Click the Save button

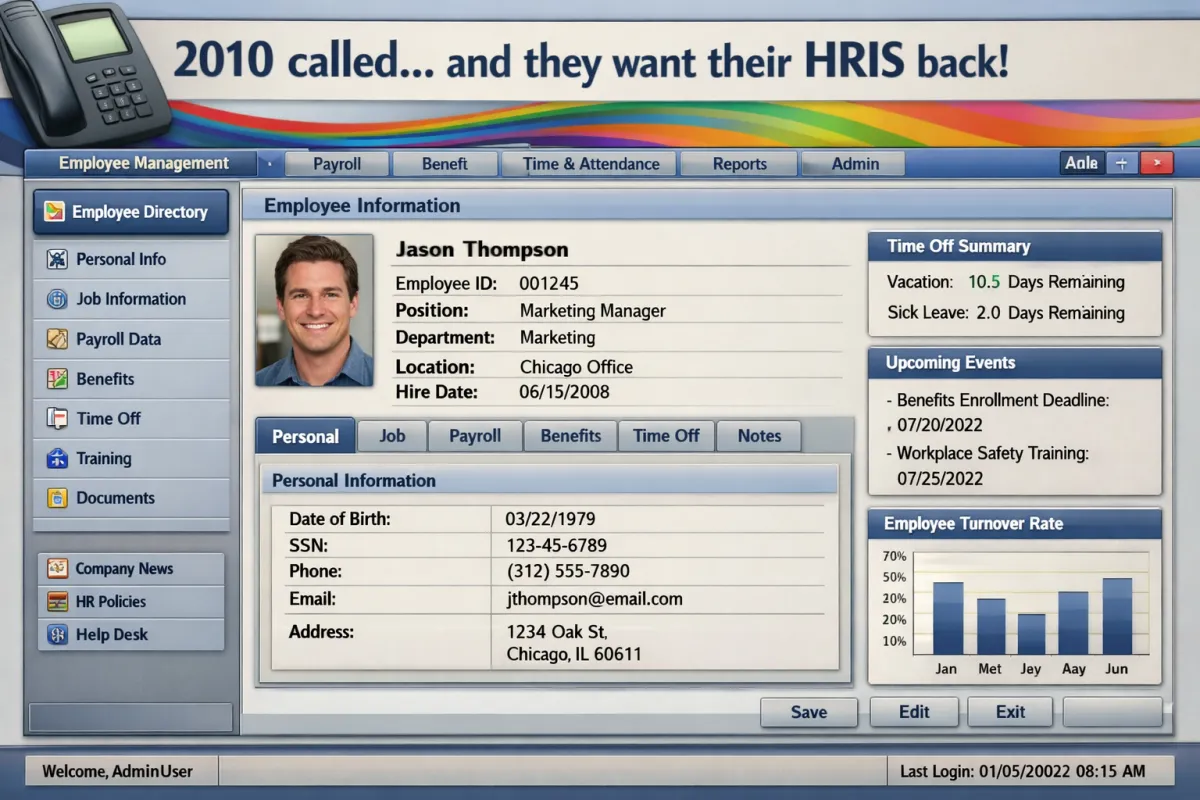tap(809, 712)
